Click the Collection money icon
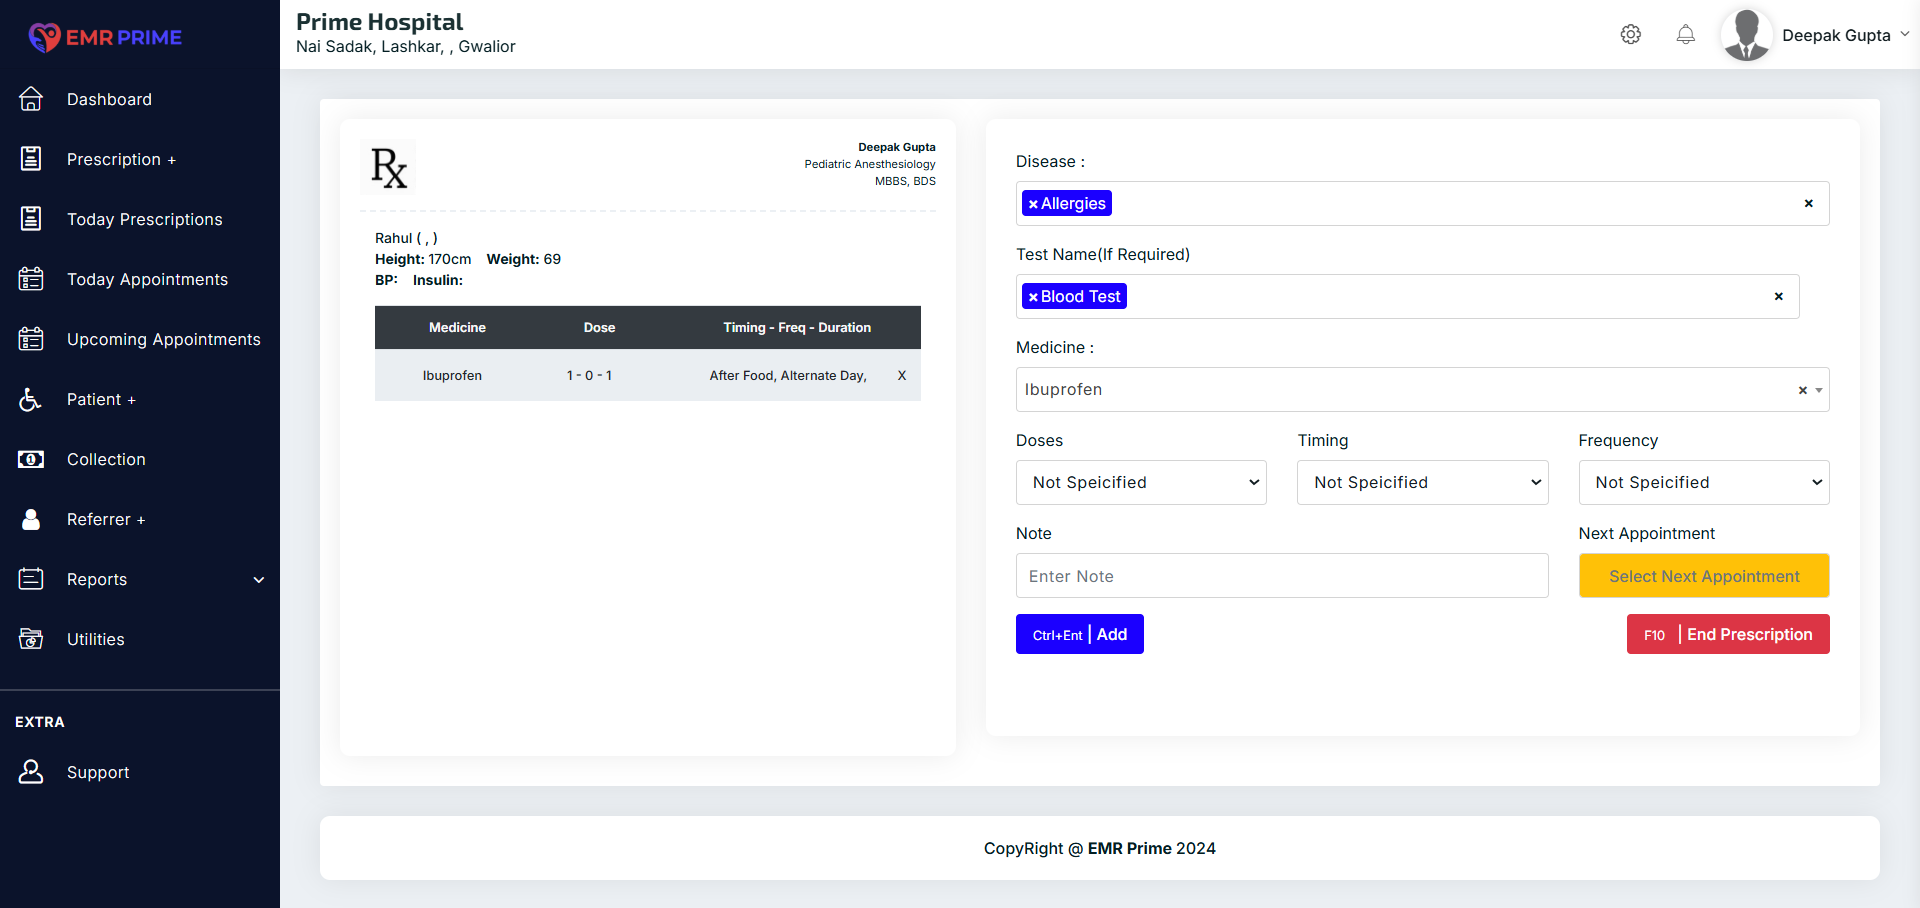 tap(31, 459)
